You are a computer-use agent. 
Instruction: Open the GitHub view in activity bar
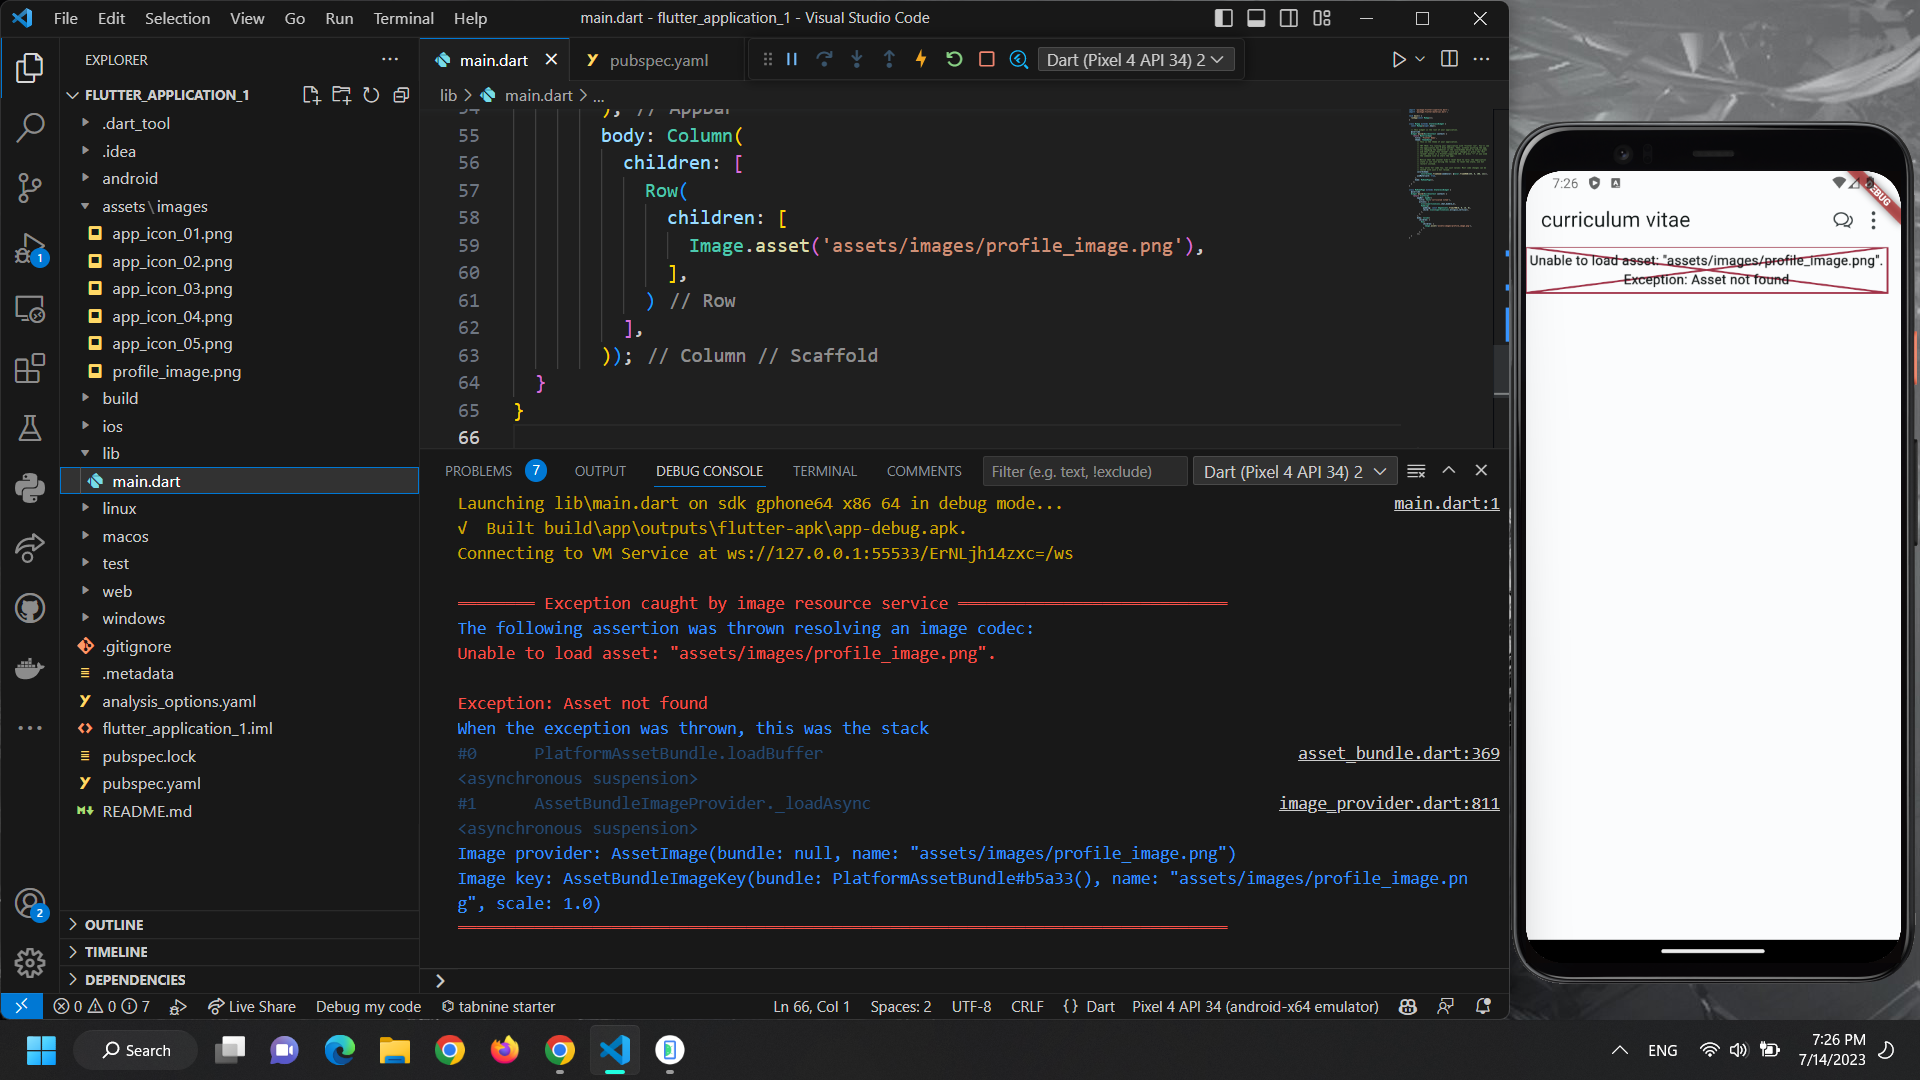pos(30,608)
